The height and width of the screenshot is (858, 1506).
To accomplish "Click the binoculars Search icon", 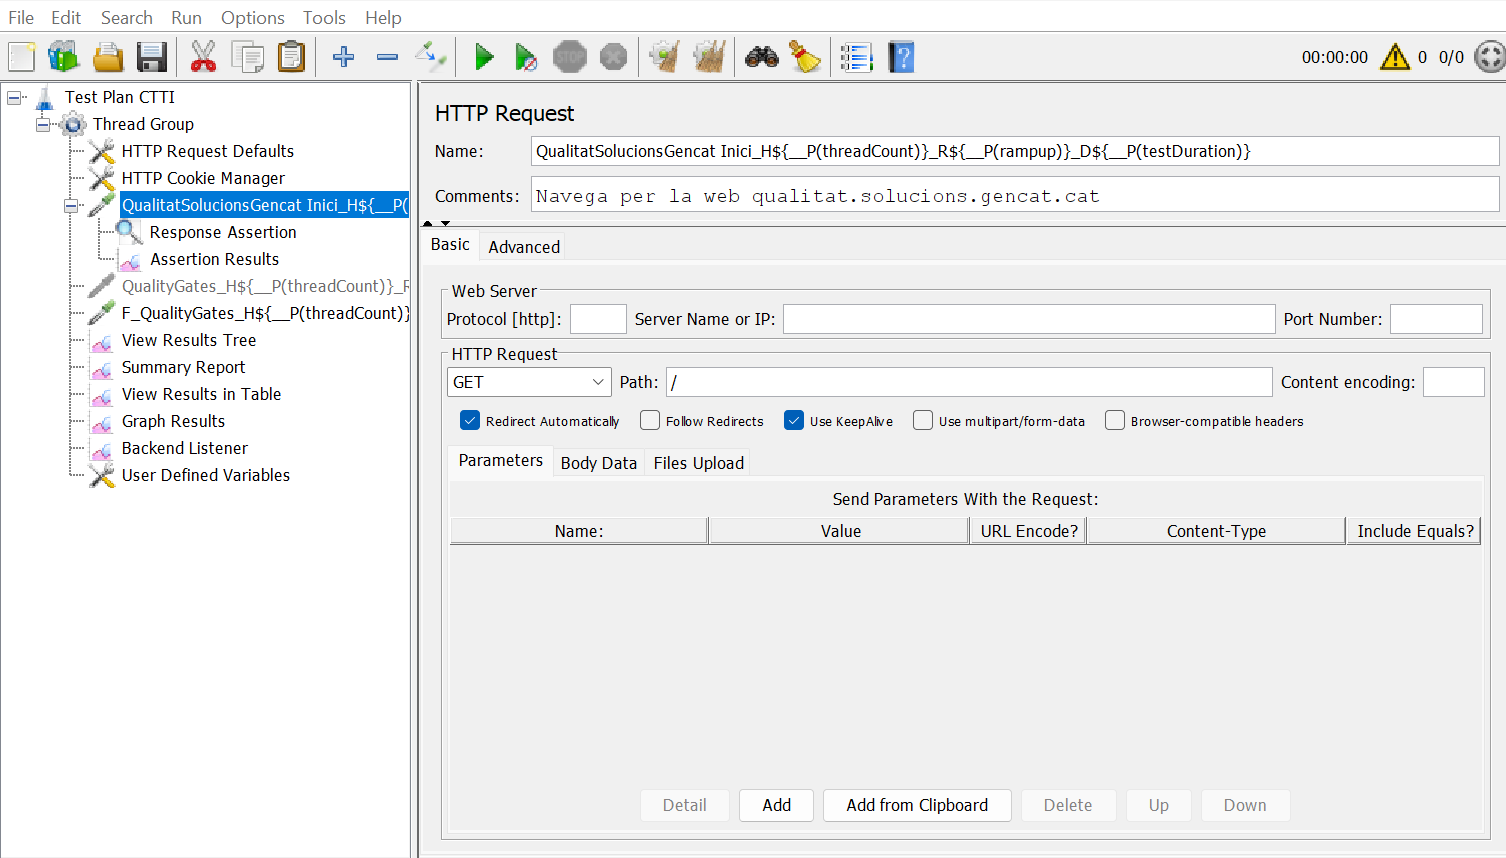I will (762, 57).
